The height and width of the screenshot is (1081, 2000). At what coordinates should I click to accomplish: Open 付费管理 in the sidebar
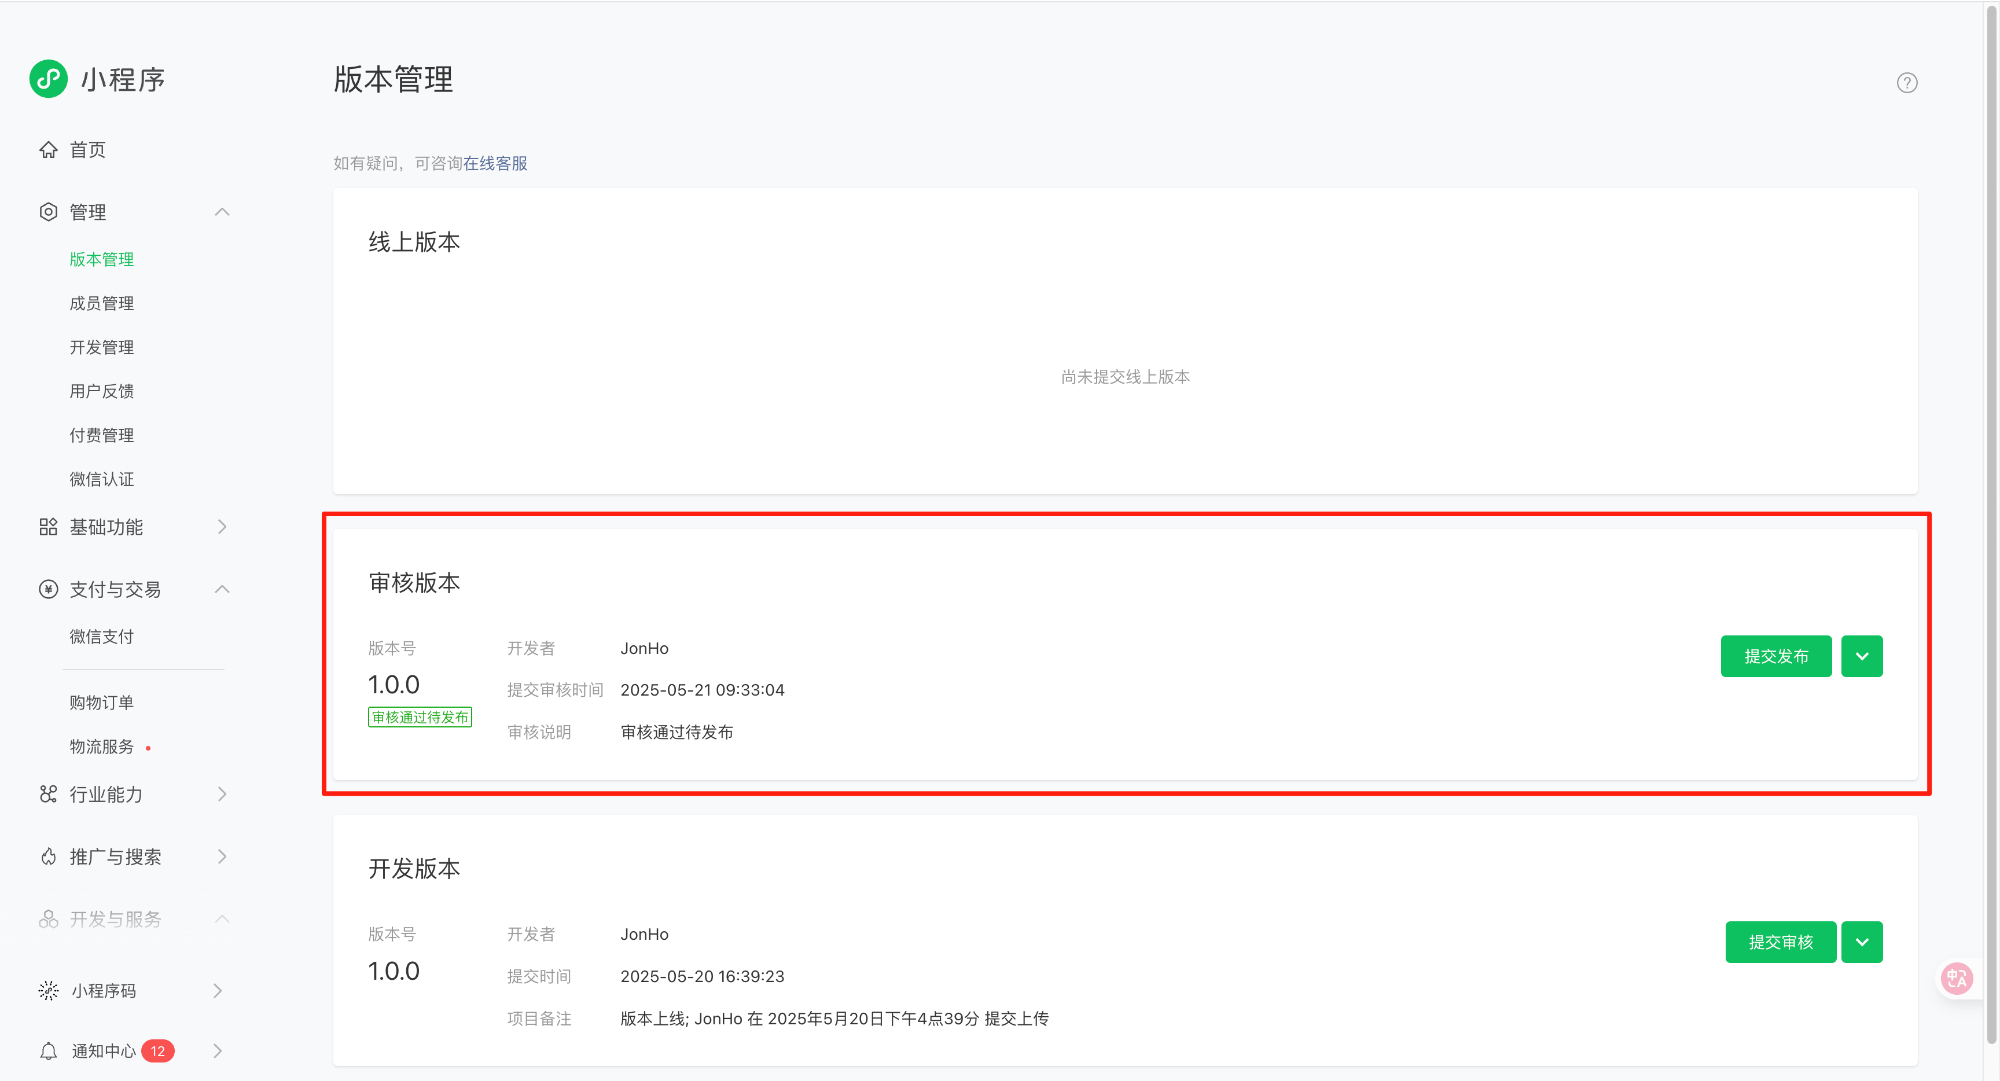click(102, 435)
